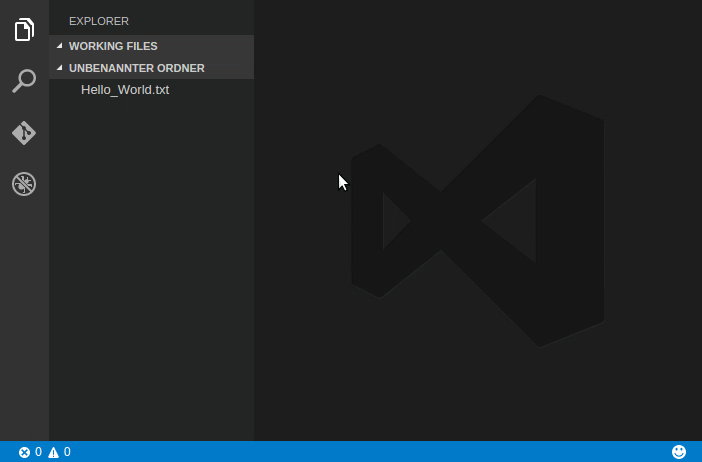This screenshot has width=702, height=462.
Task: Click the UNBENANNTER ORDNER header label
Action: [x=137, y=69]
